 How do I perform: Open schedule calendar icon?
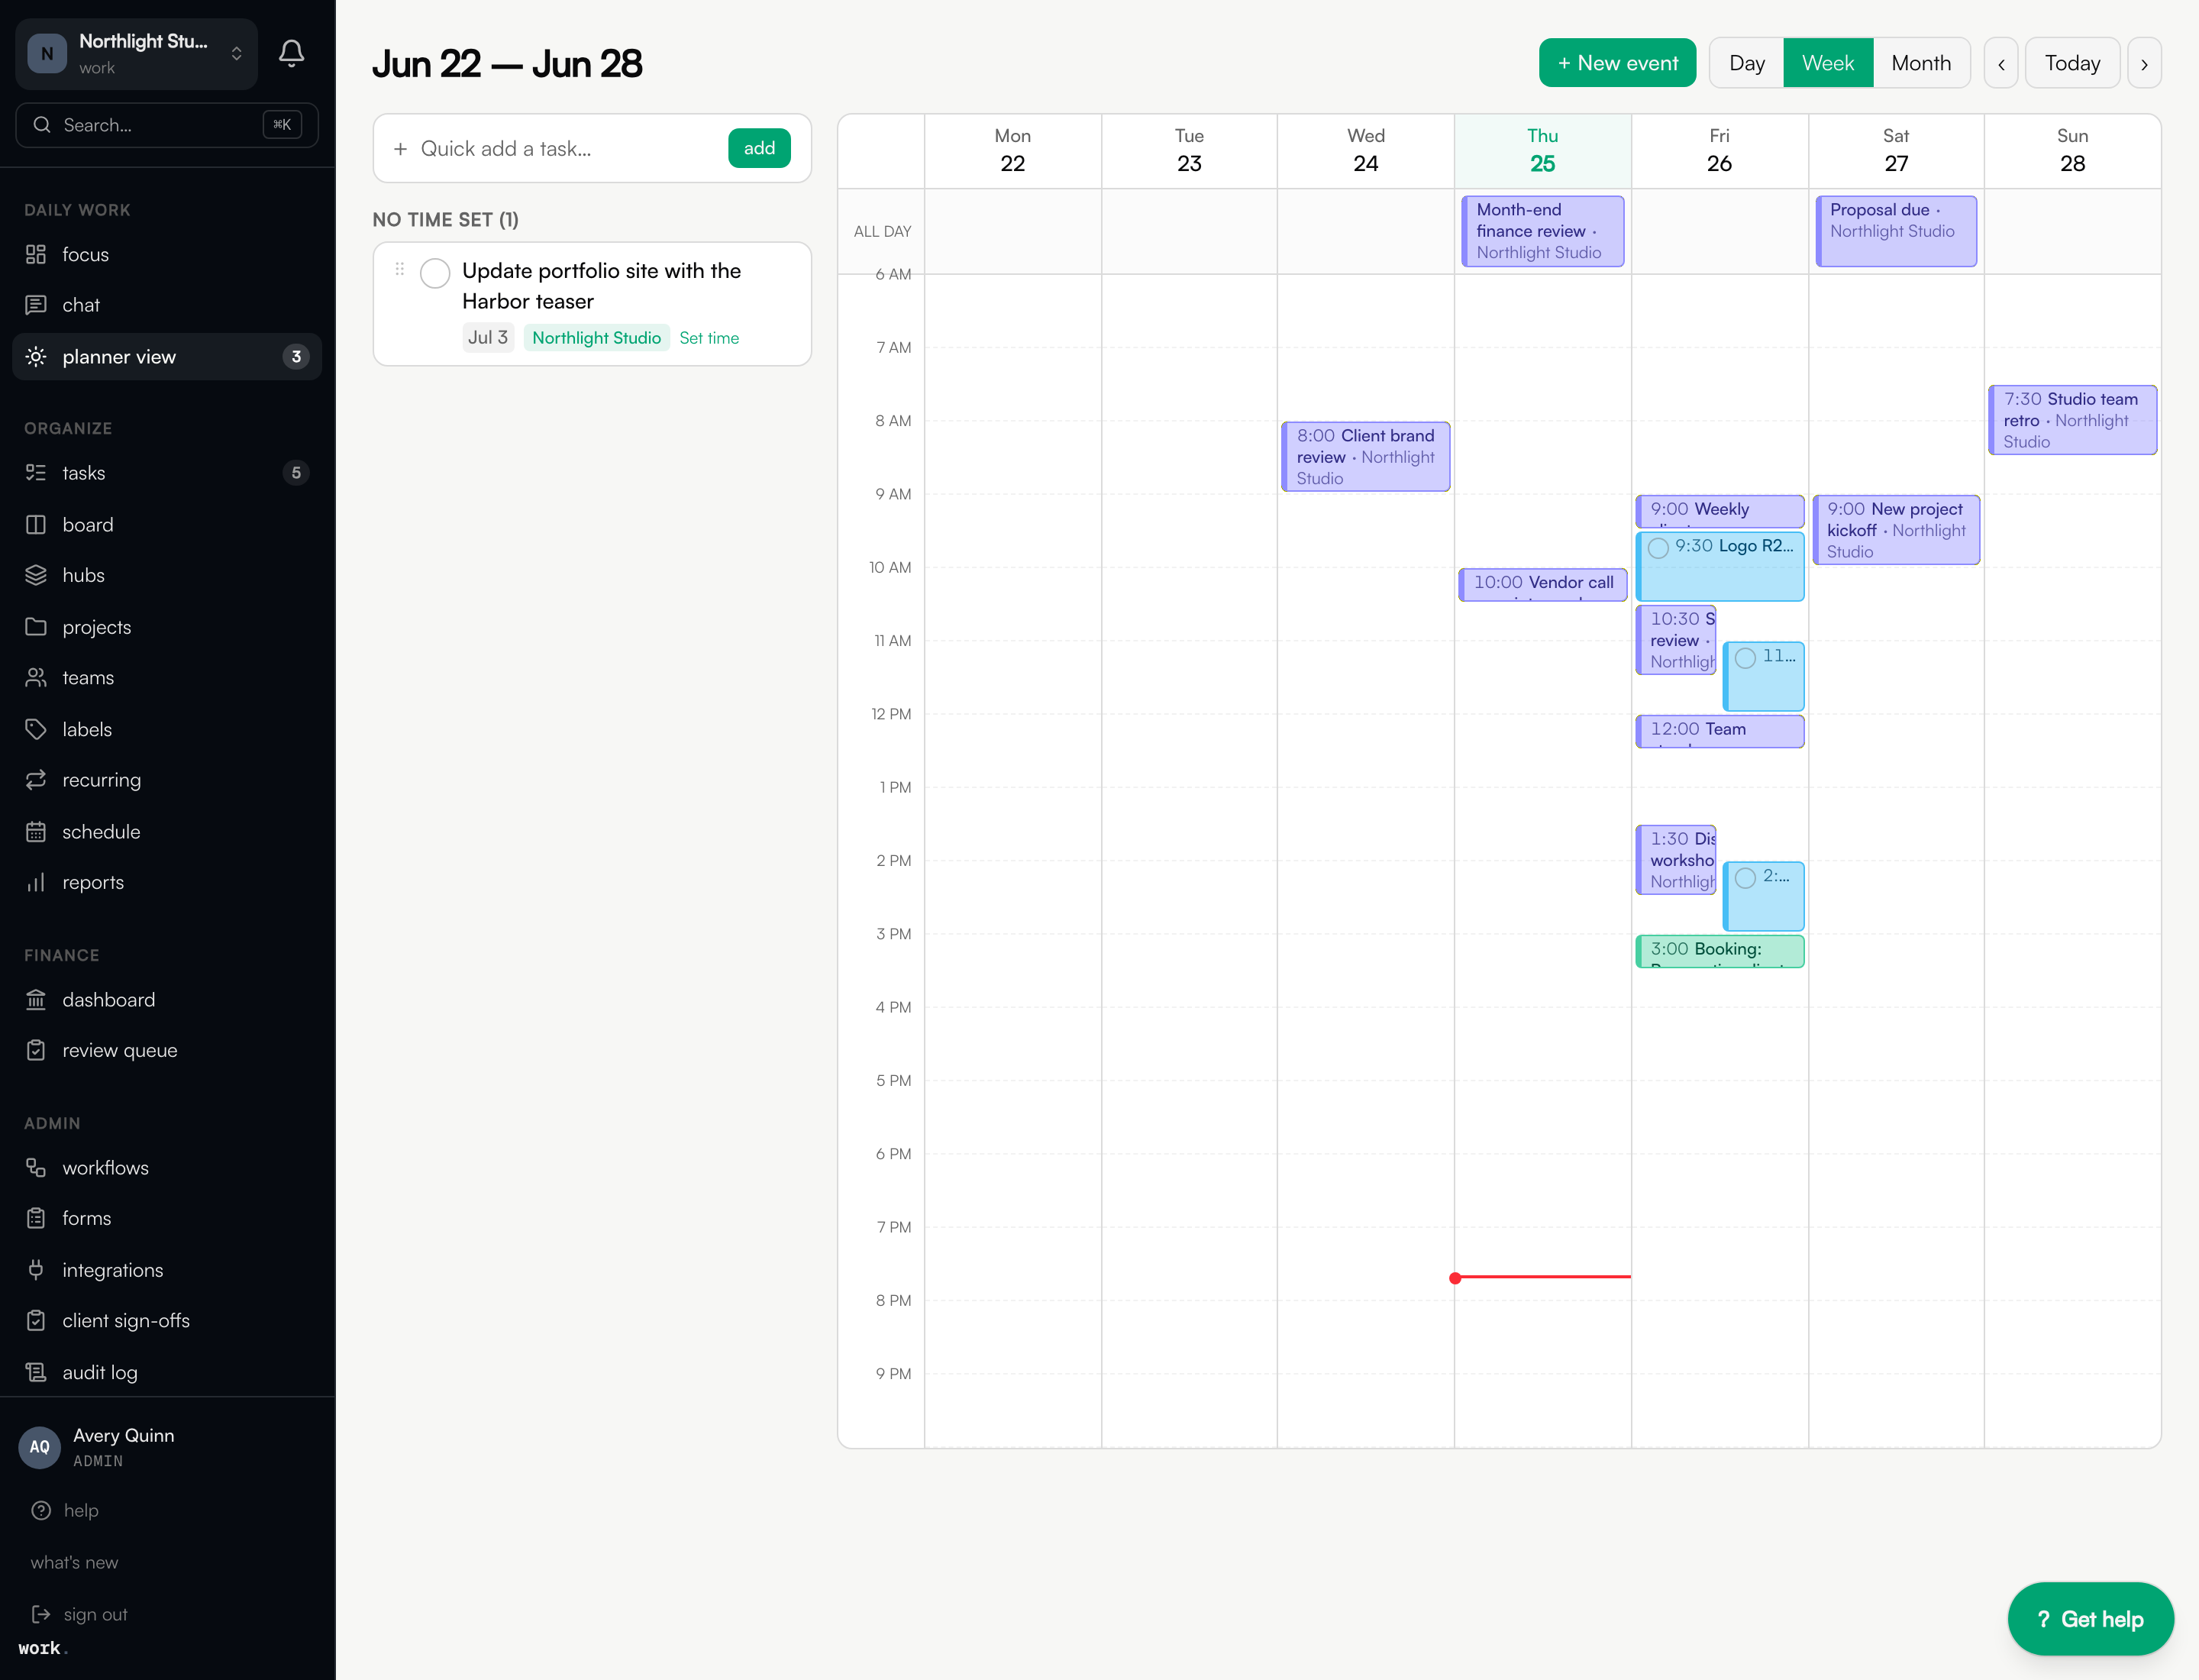click(x=36, y=832)
